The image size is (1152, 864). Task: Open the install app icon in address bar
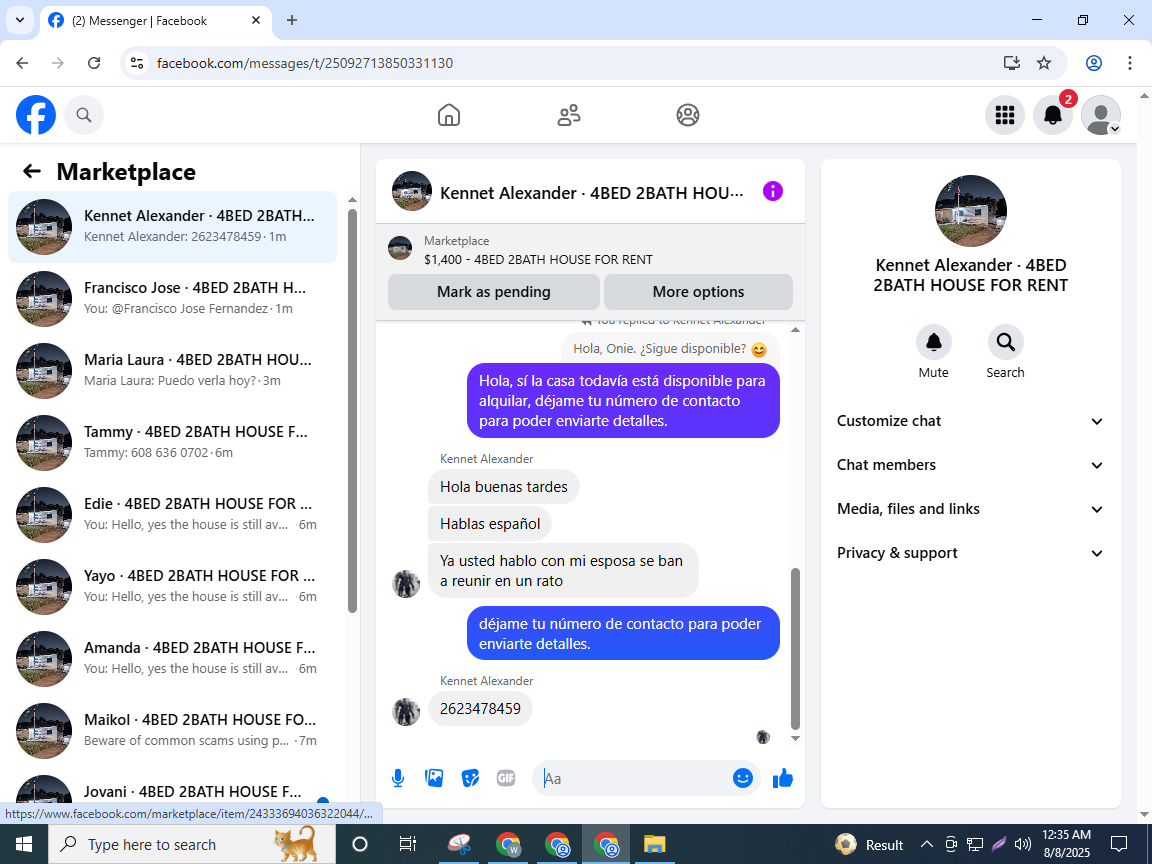click(x=1012, y=63)
